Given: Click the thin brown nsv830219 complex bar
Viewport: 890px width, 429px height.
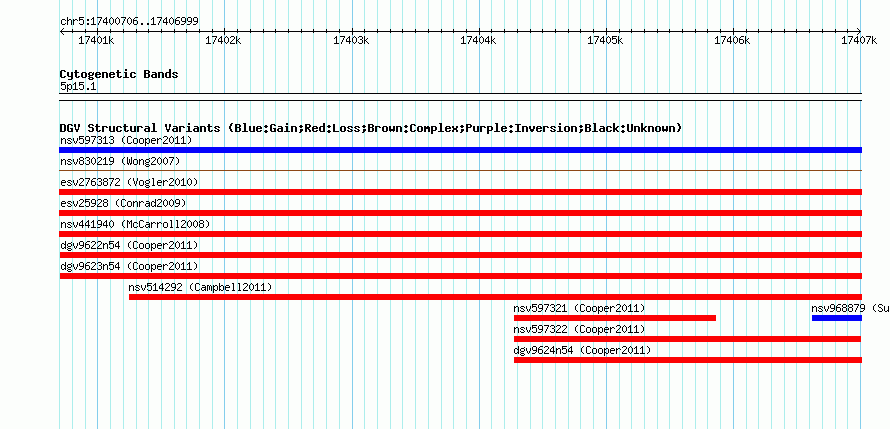Looking at the screenshot, I should pos(460,170).
